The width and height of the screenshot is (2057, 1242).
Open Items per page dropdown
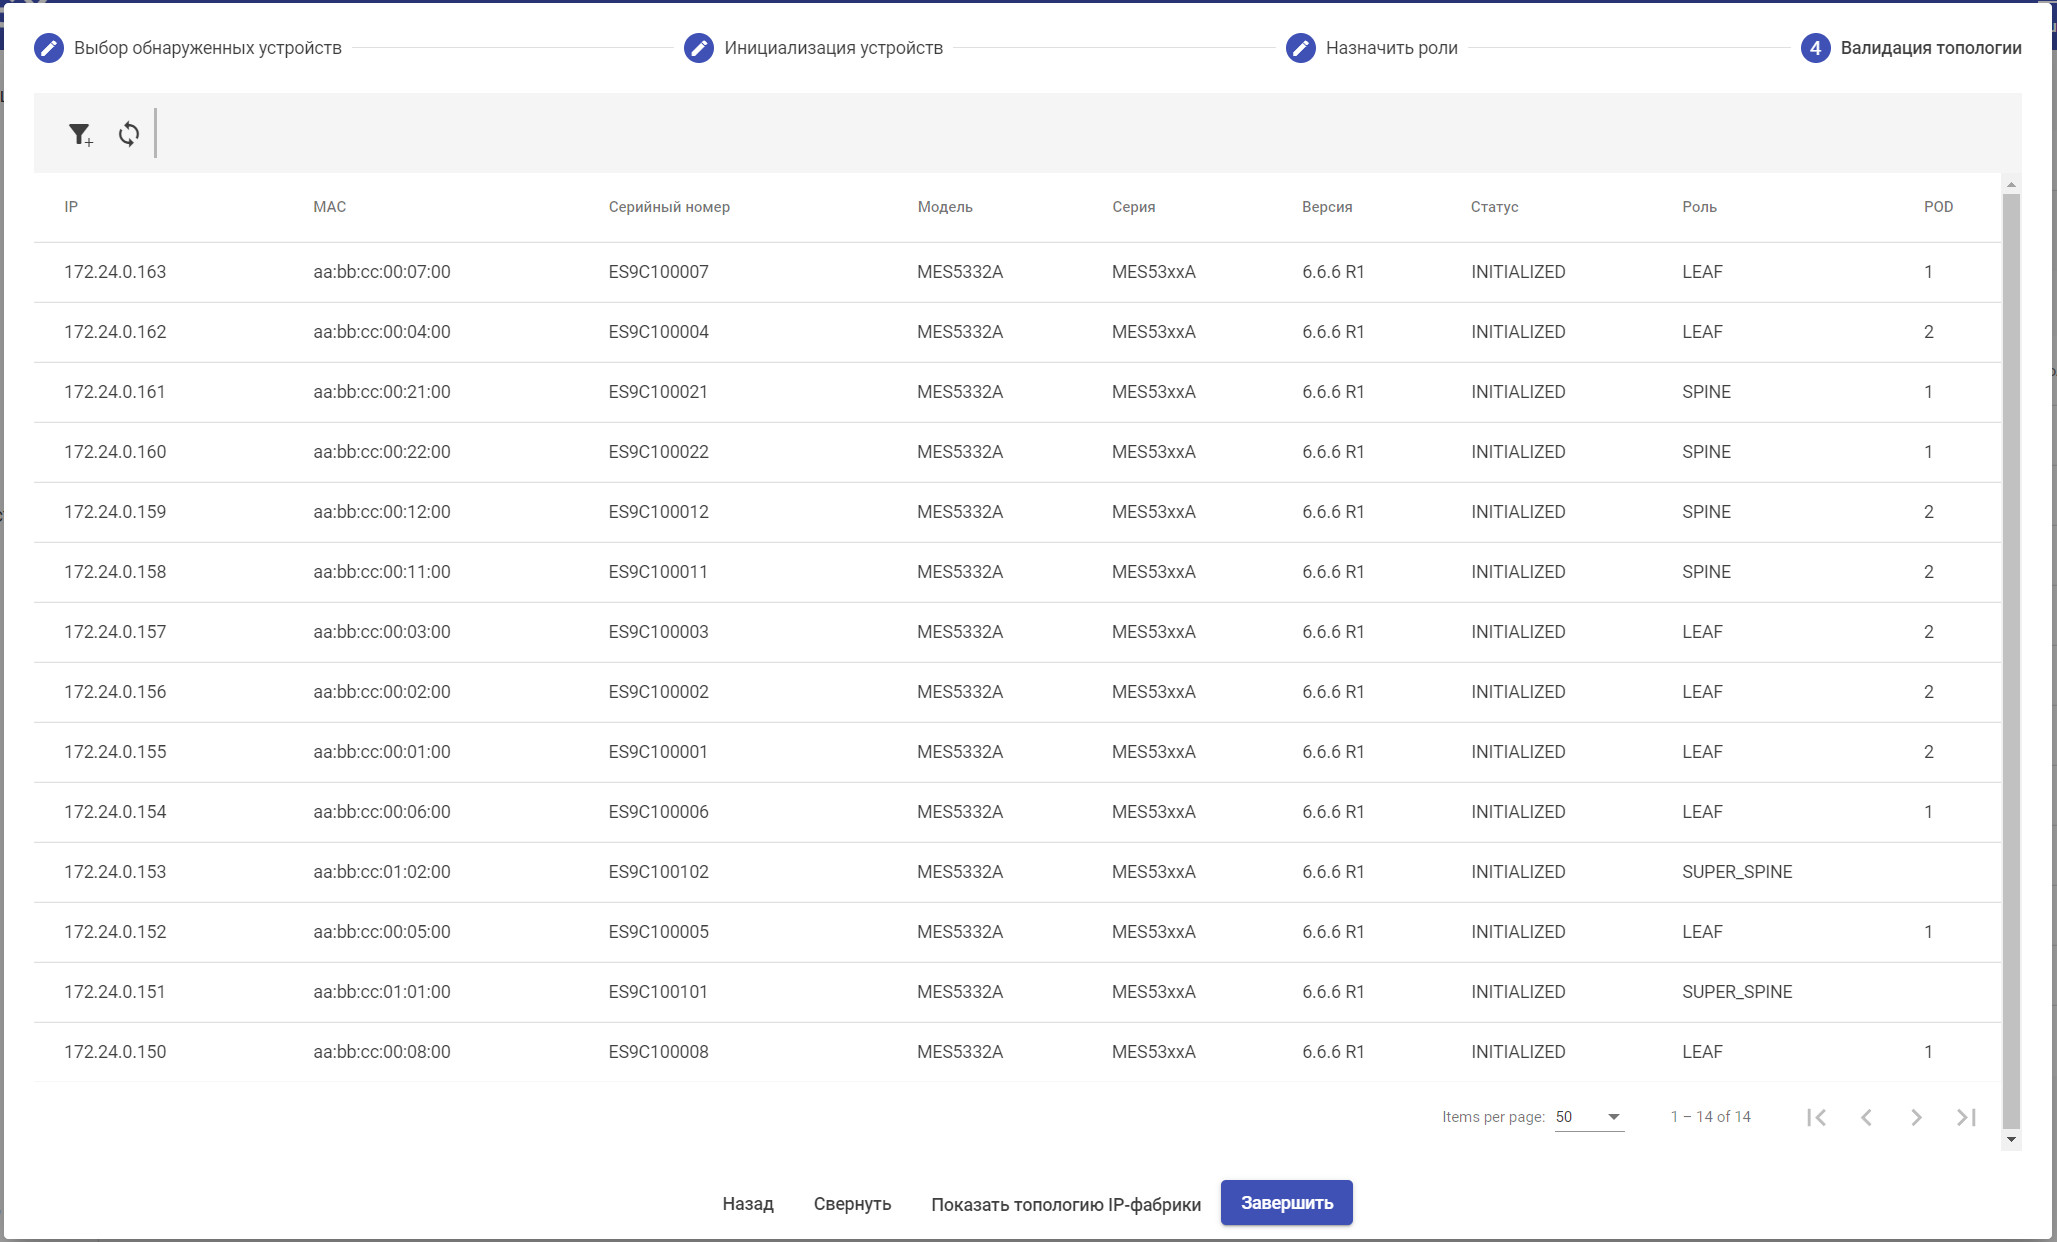pos(1589,1117)
